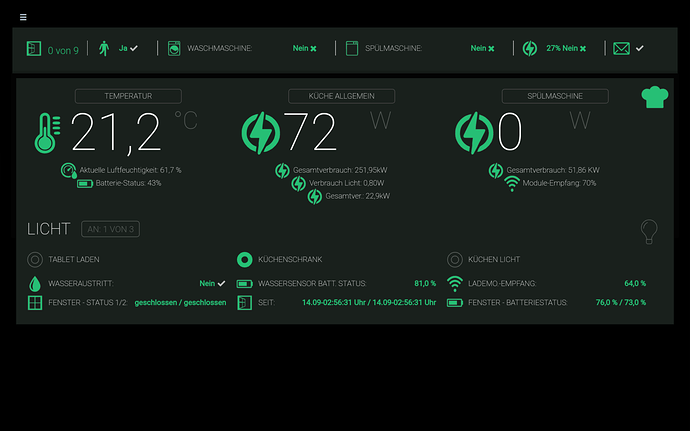Toggle the Tablet Laden switch
The image size is (690, 431).
coord(35,259)
